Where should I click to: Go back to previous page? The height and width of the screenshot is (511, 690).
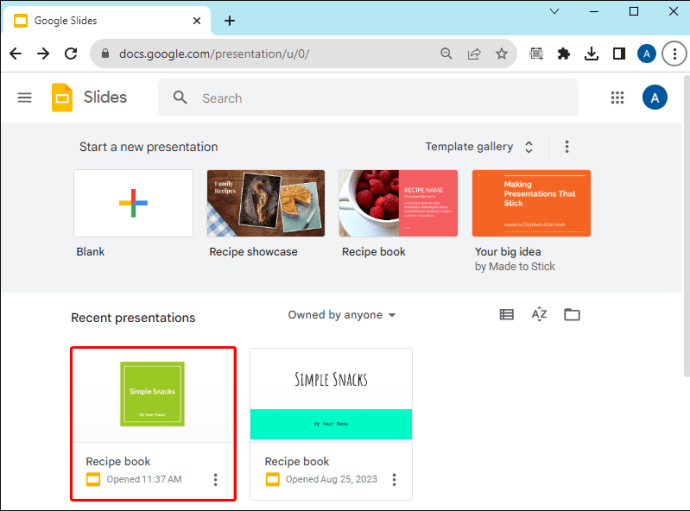(15, 54)
